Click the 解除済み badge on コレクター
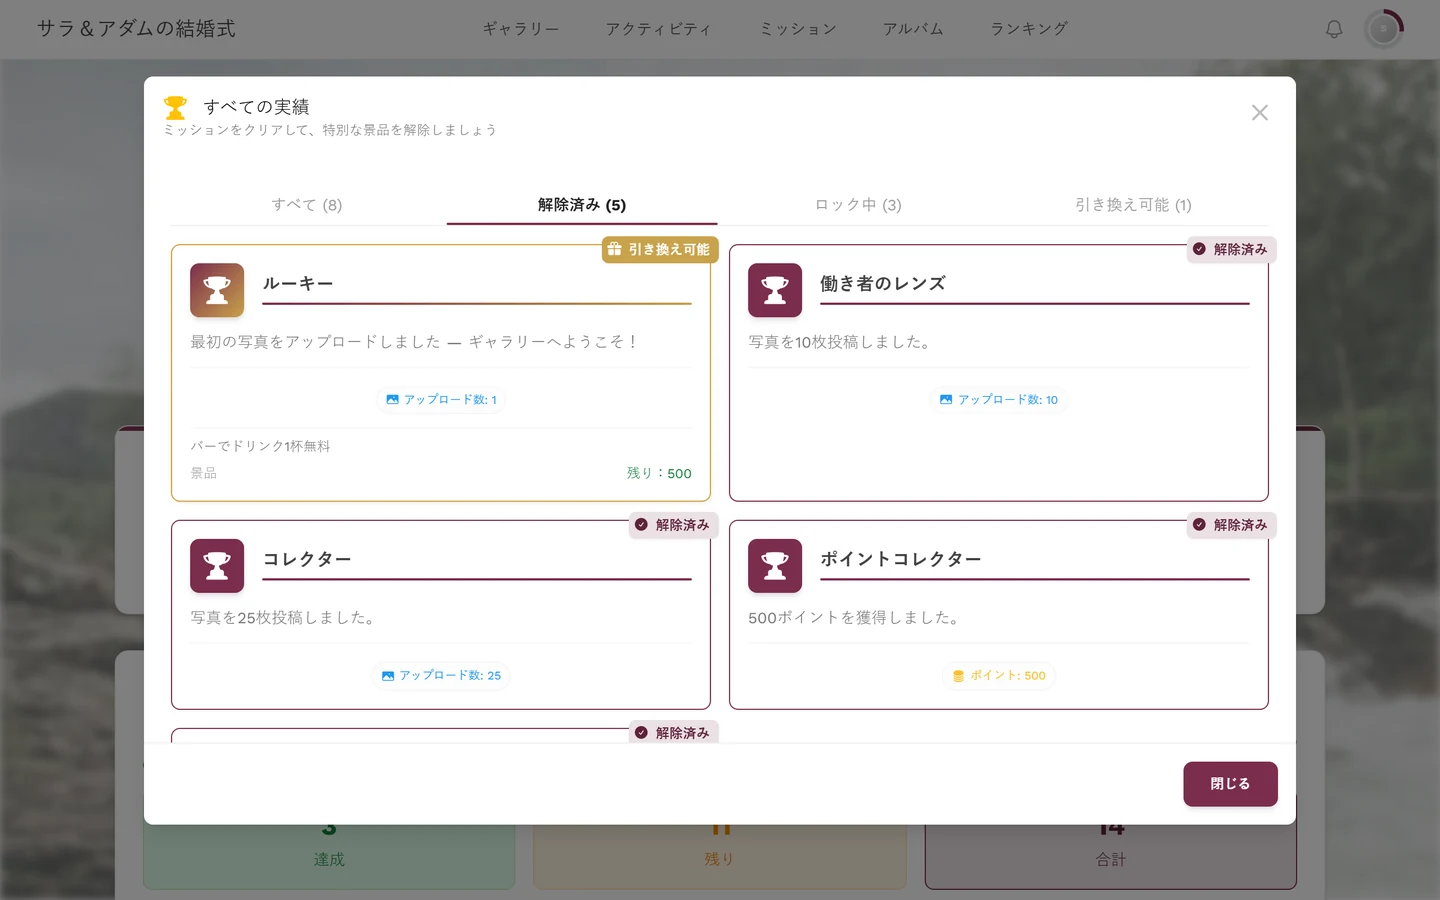The width and height of the screenshot is (1440, 900). 673,525
